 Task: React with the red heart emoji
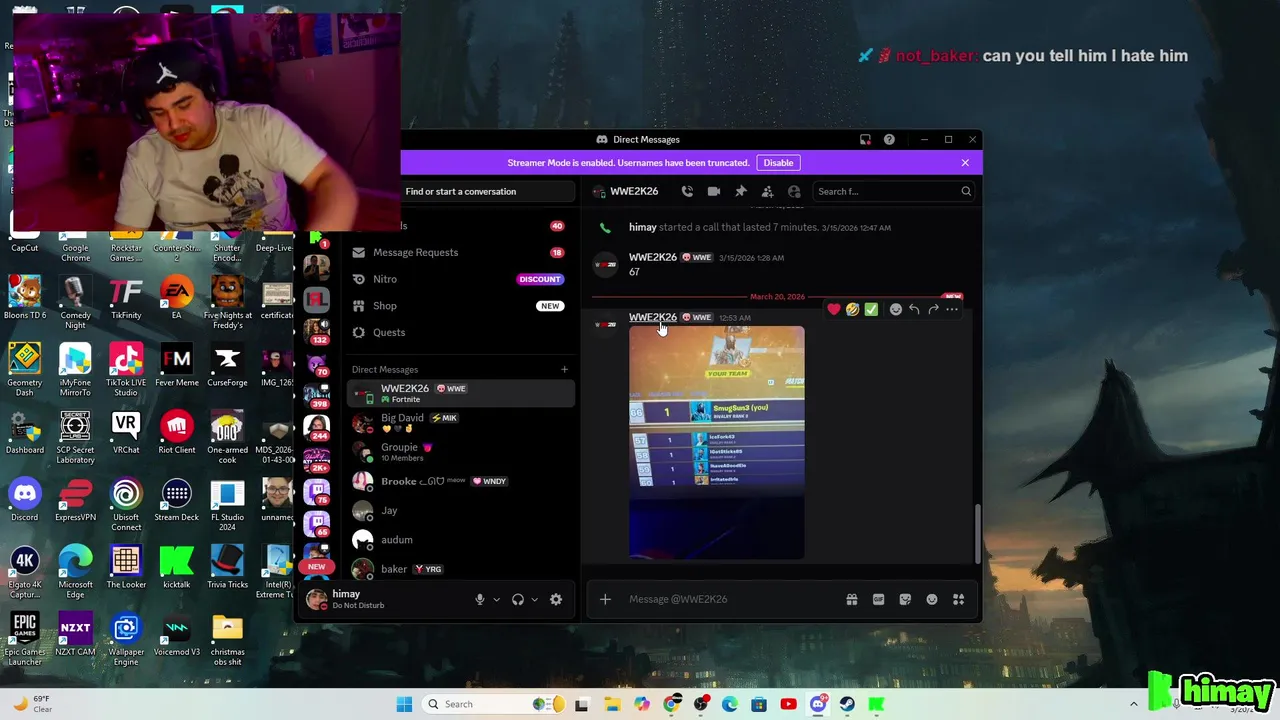point(833,309)
